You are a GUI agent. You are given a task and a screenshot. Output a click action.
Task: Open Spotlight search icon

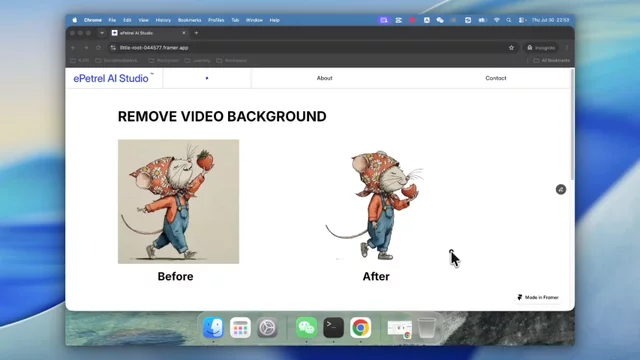point(509,20)
